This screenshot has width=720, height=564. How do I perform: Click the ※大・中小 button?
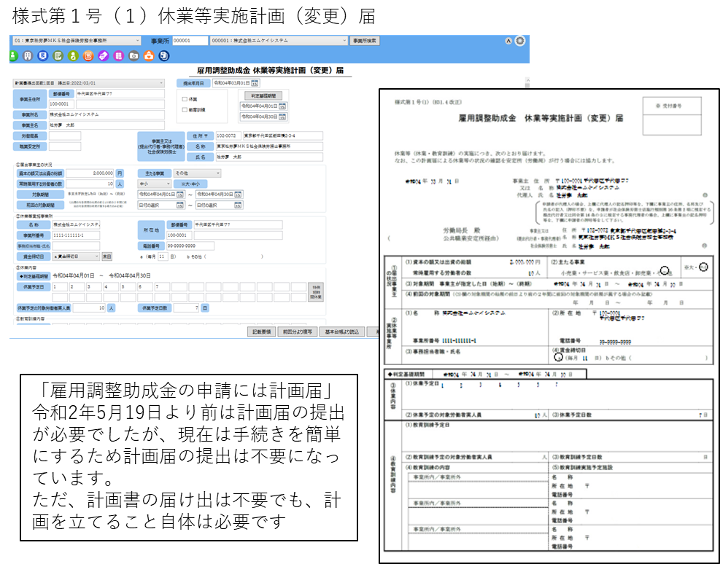190,184
